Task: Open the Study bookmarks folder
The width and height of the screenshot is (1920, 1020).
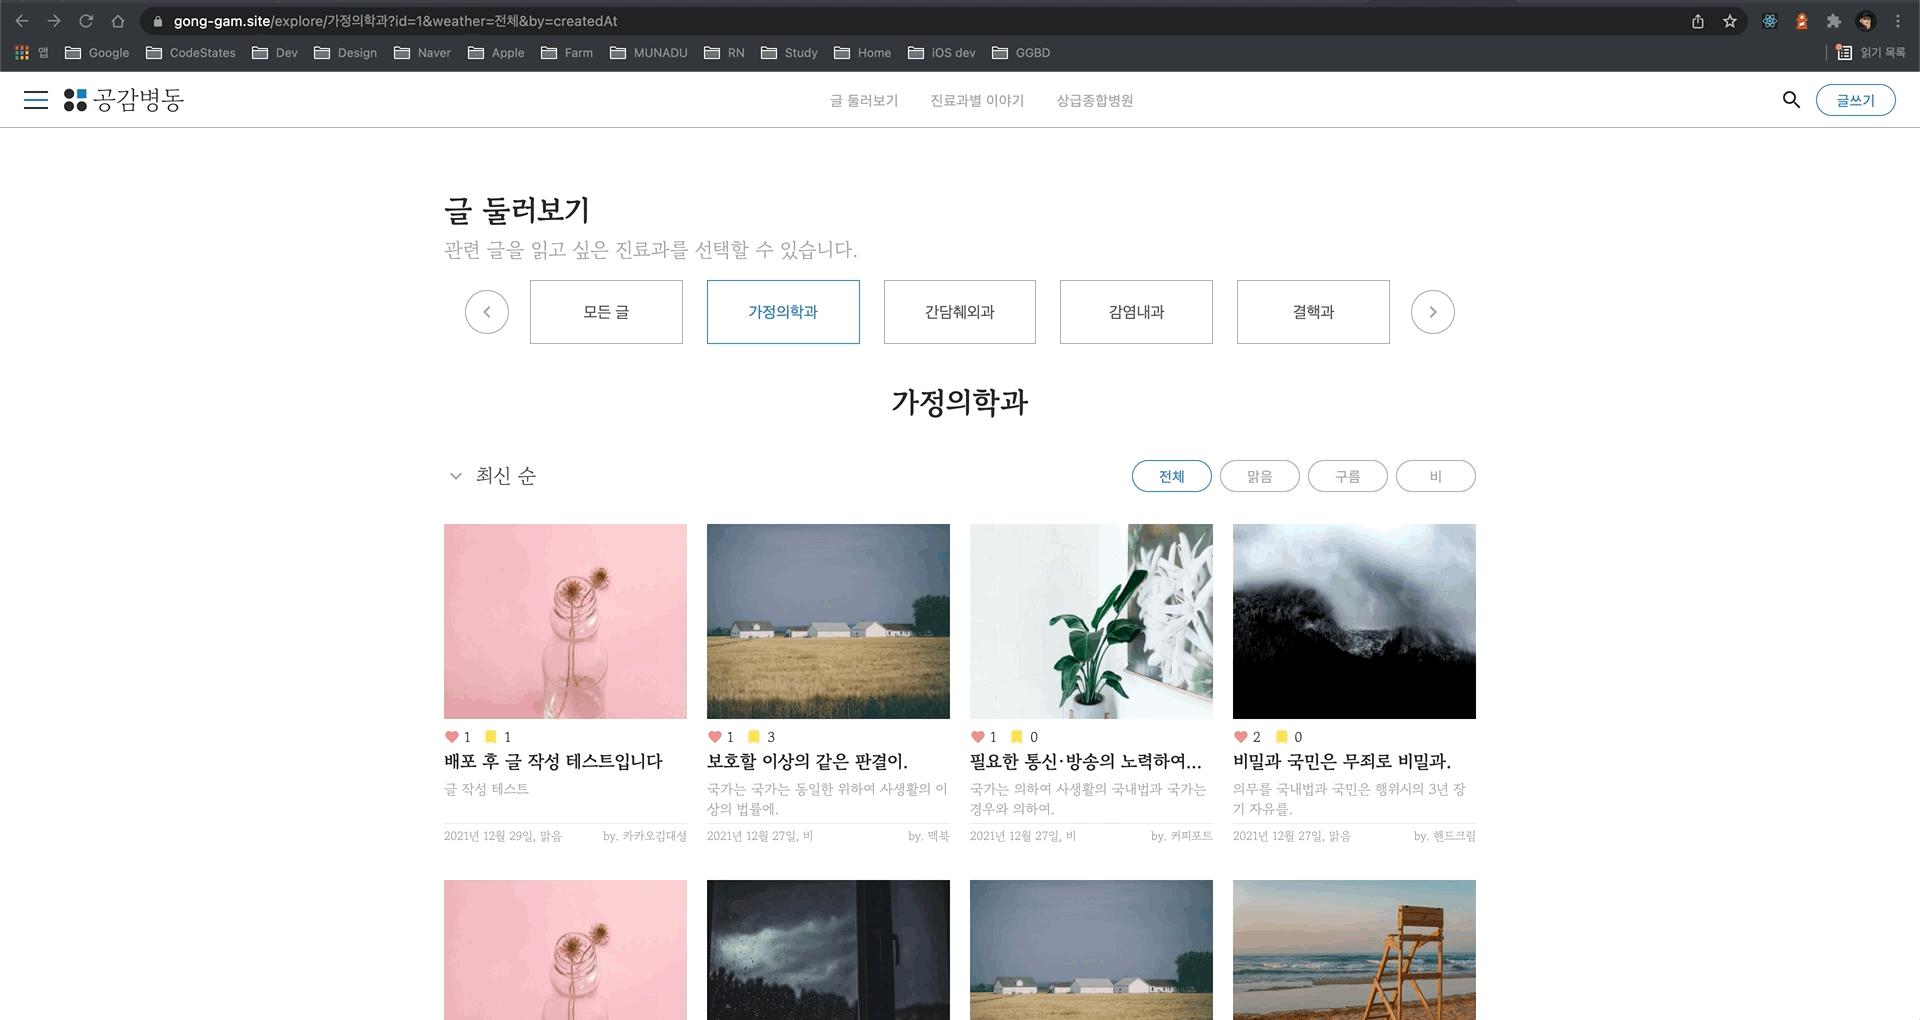Action: point(789,53)
